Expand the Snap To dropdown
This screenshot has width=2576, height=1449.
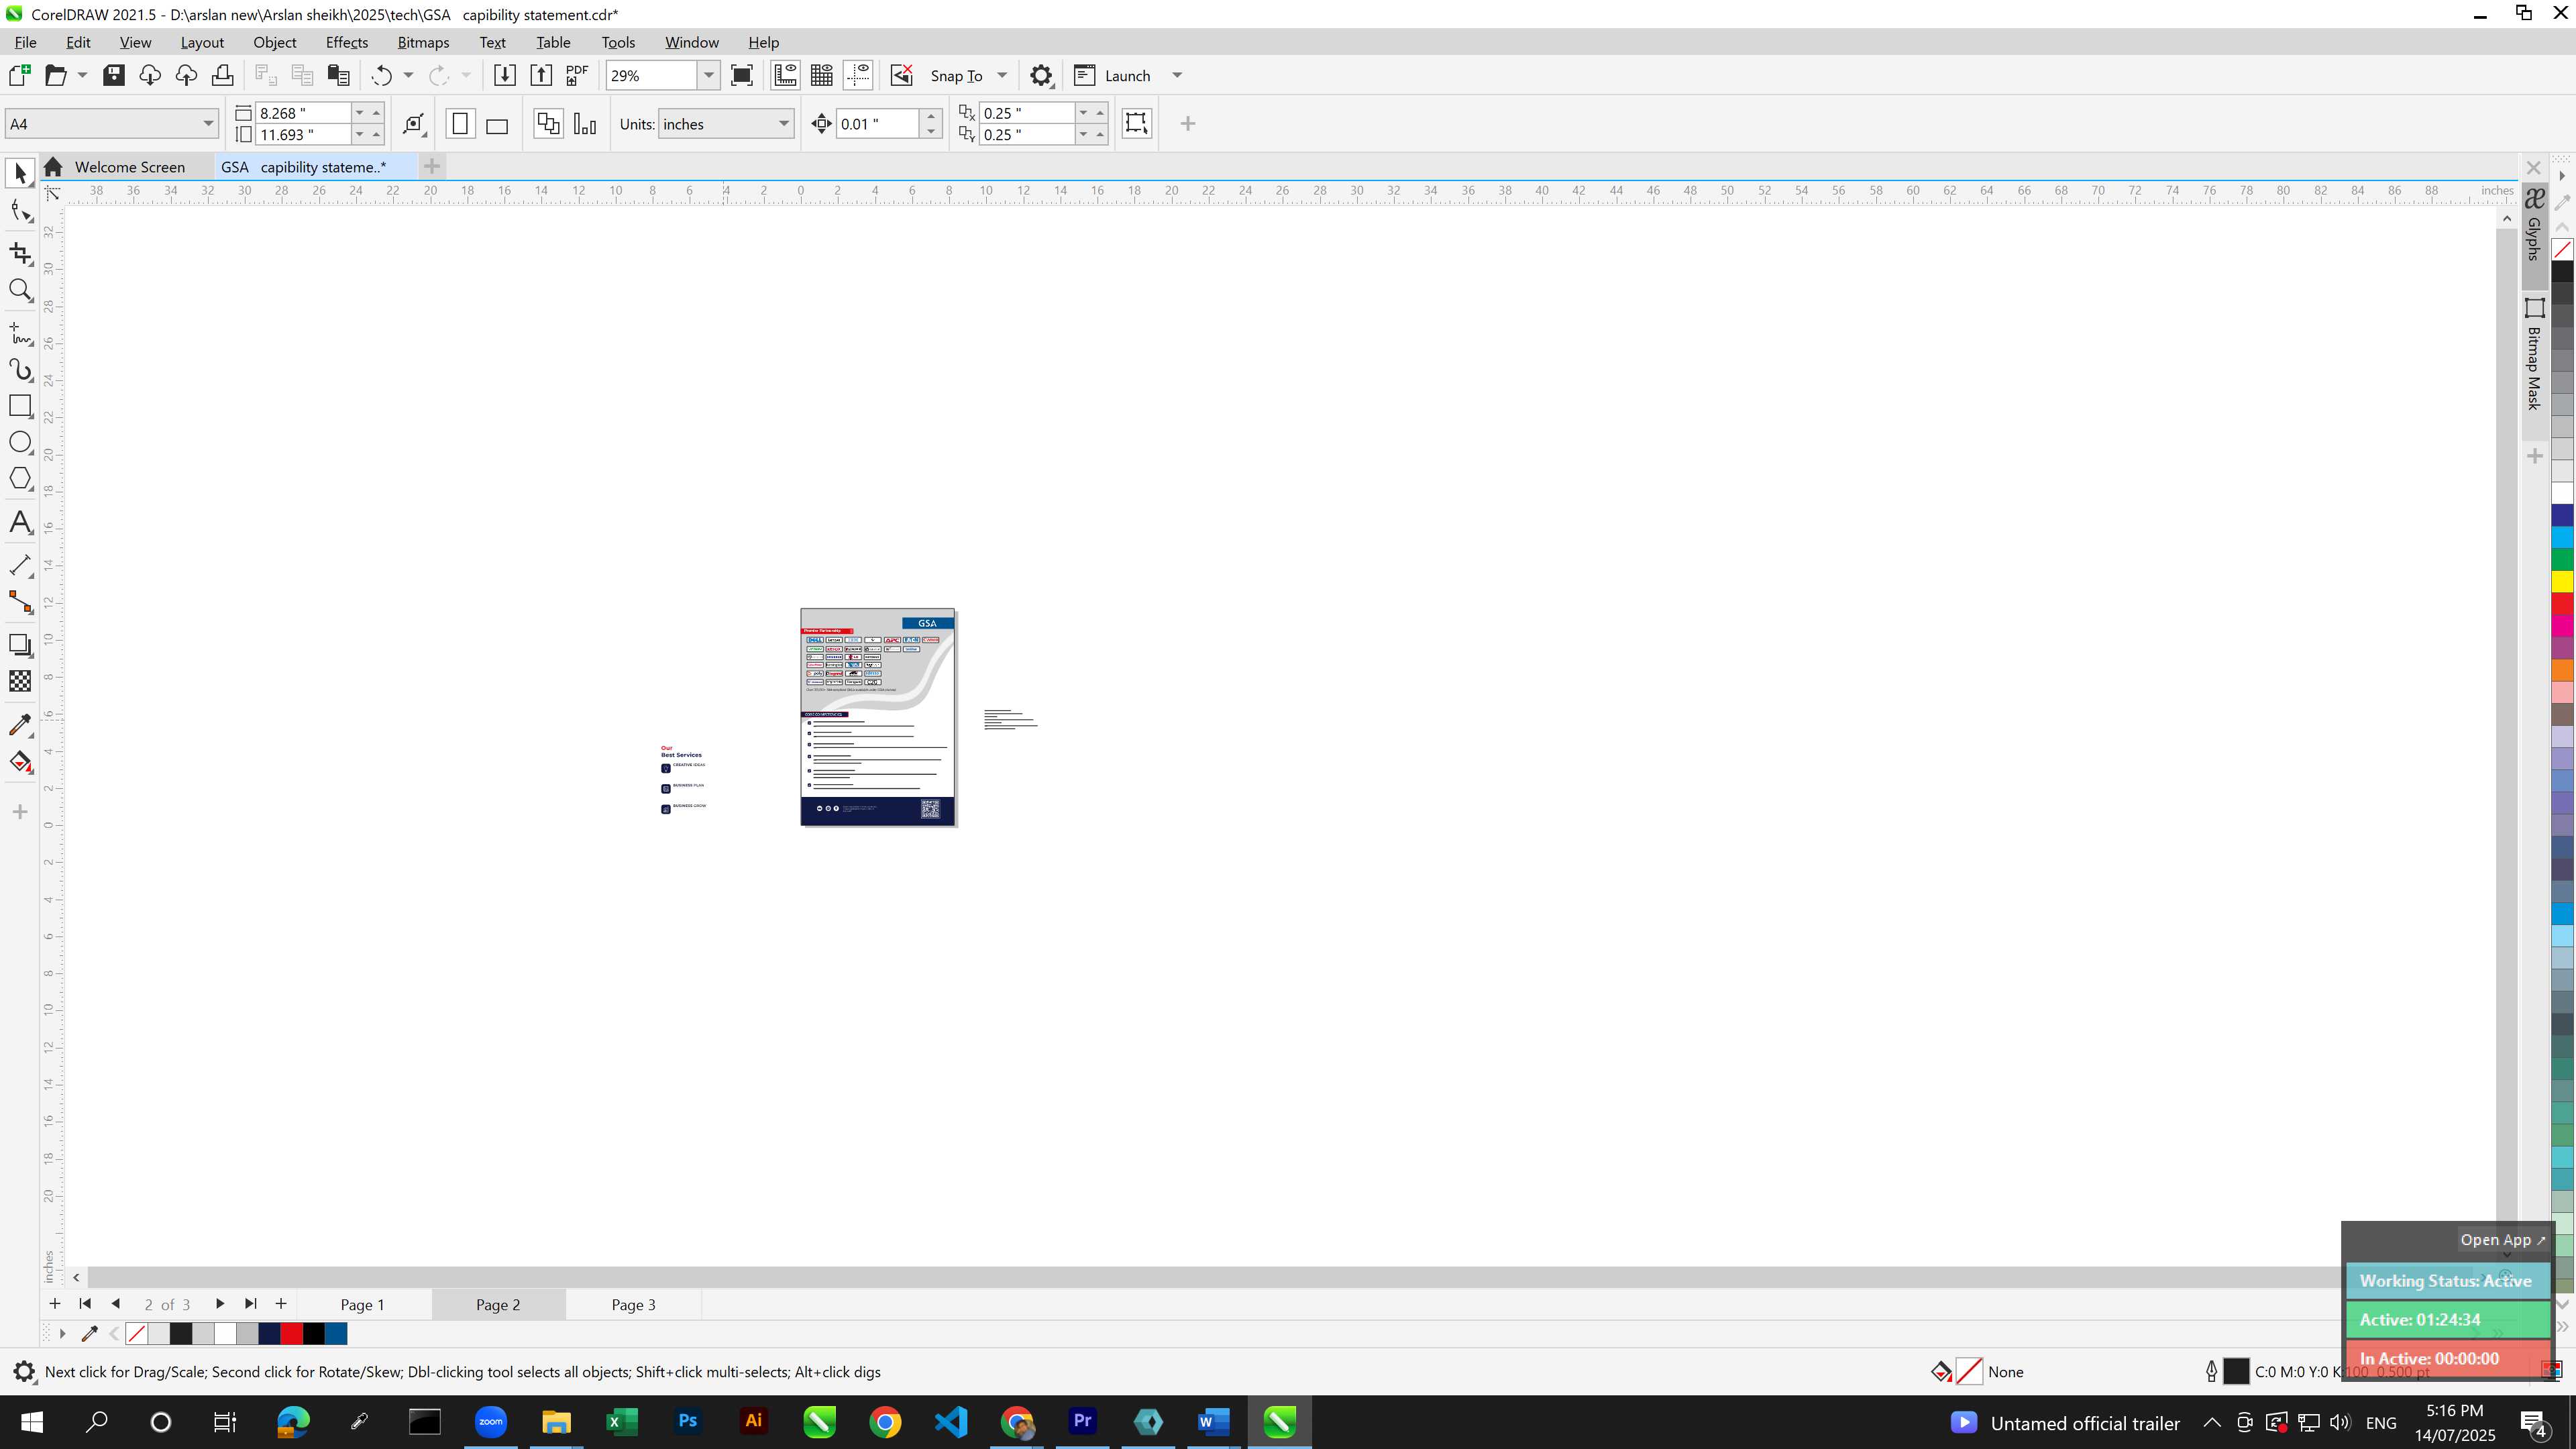coord(1002,76)
